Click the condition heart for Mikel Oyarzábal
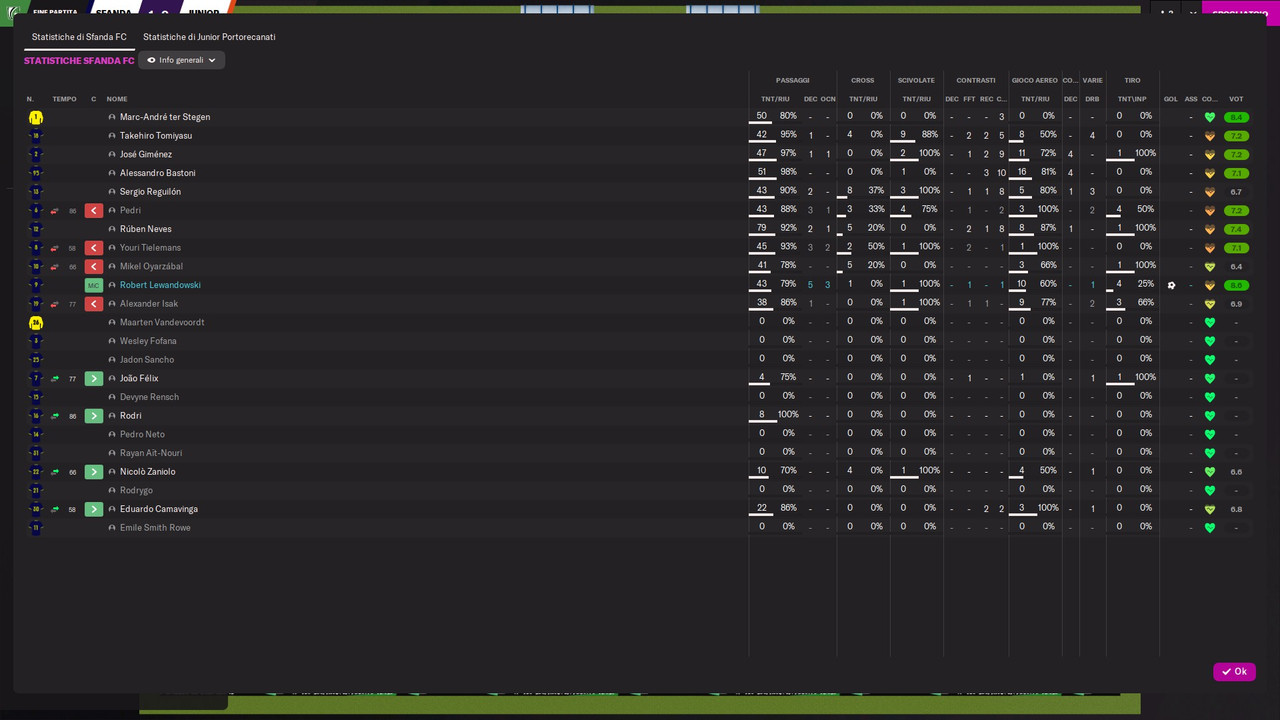Screen dimensions: 1280x720 tap(1210, 267)
